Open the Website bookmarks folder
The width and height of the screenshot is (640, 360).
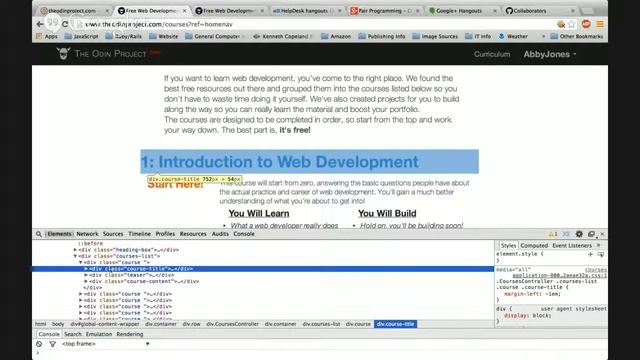click(x=164, y=36)
